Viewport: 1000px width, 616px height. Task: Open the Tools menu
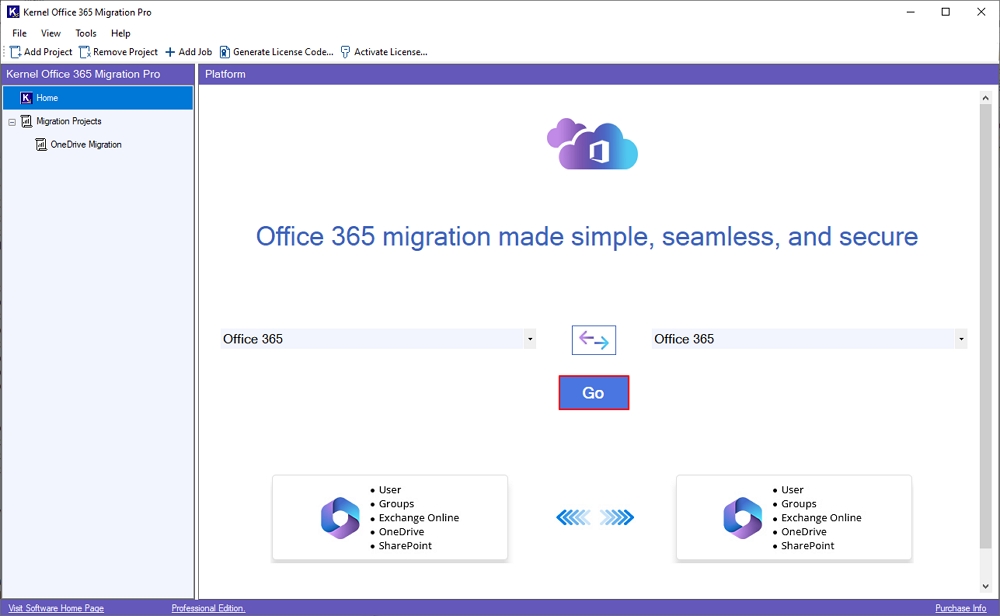85,33
